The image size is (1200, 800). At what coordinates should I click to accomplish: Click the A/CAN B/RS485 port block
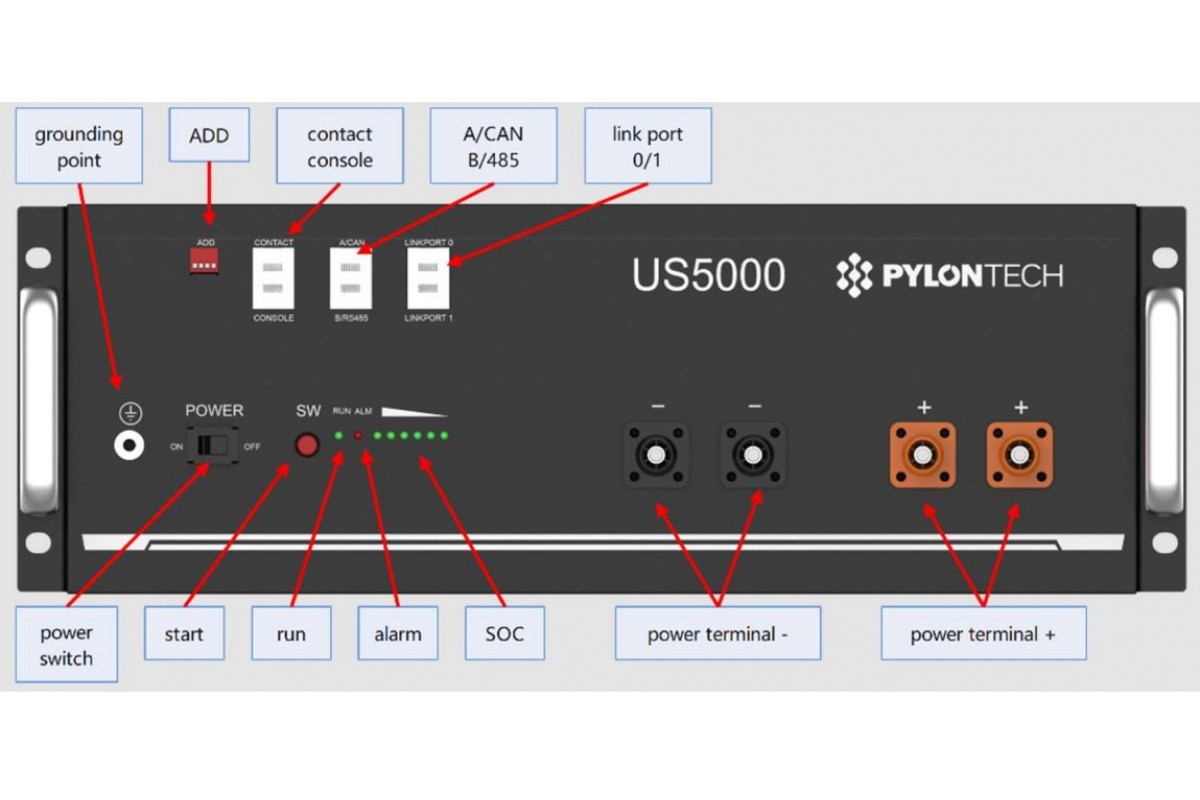point(351,279)
